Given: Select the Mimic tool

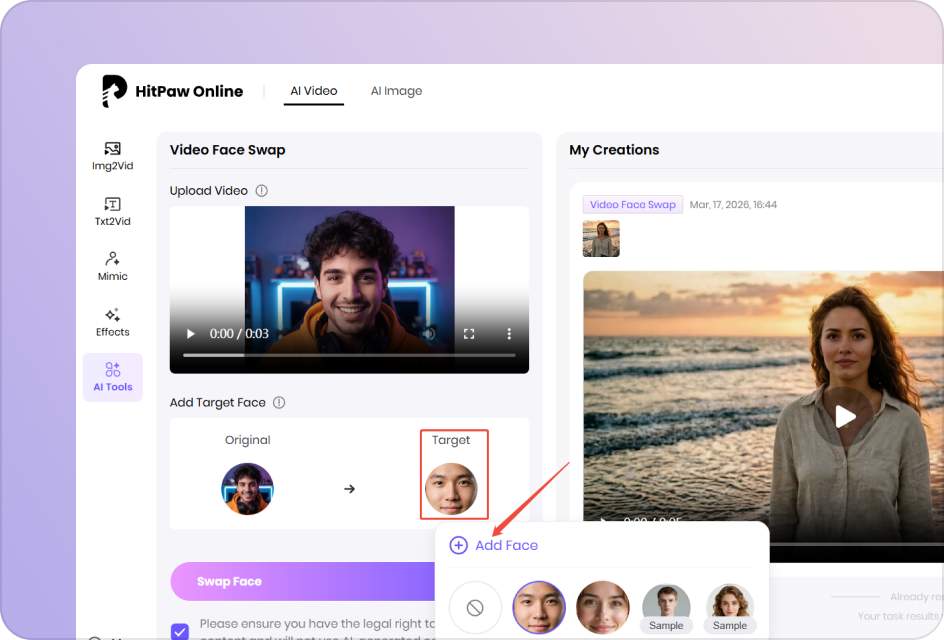Looking at the screenshot, I should coord(112,265).
